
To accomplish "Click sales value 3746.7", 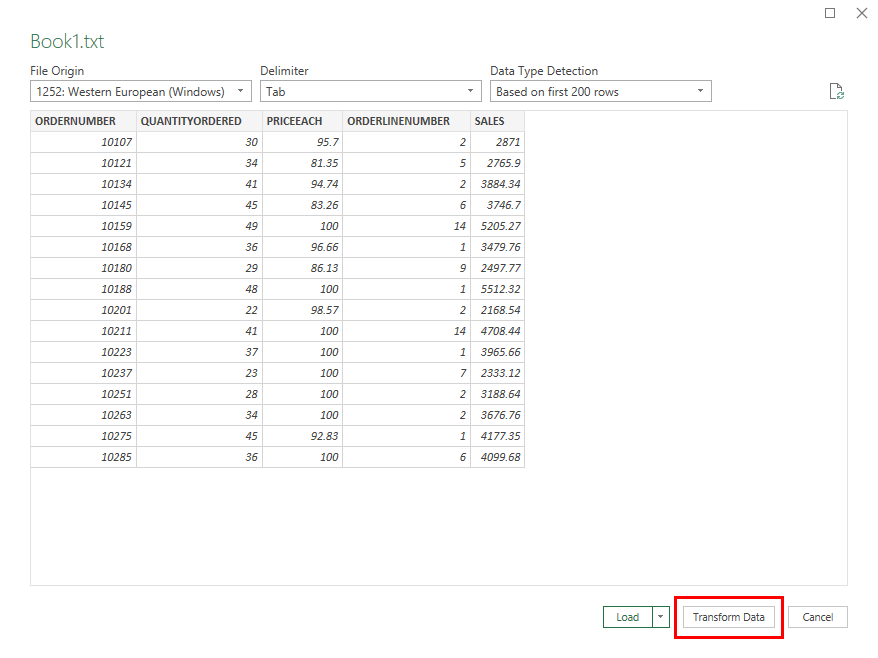I will click(497, 205).
